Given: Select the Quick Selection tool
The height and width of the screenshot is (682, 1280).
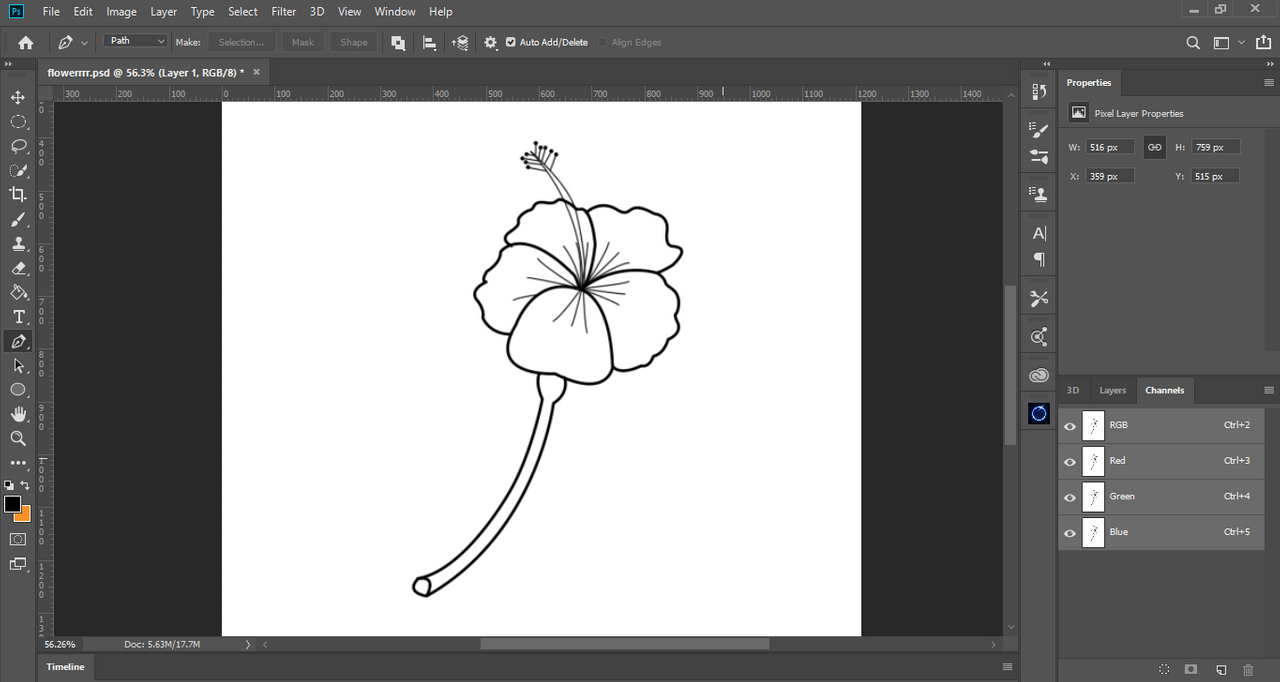Looking at the screenshot, I should pos(18,170).
